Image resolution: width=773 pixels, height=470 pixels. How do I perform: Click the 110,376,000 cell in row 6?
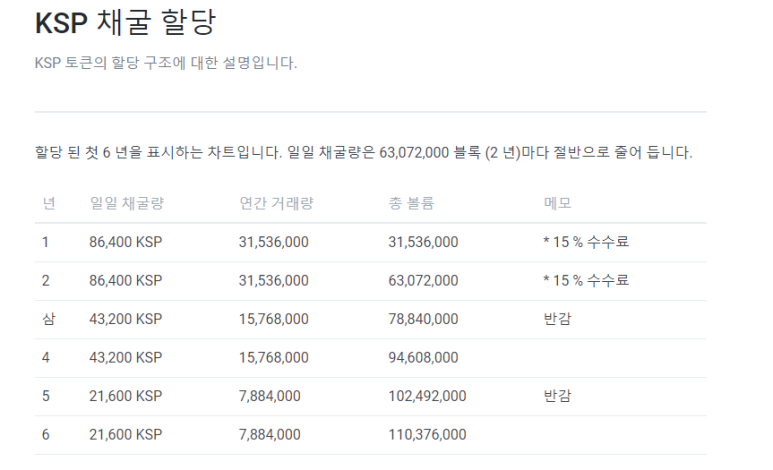click(x=427, y=434)
